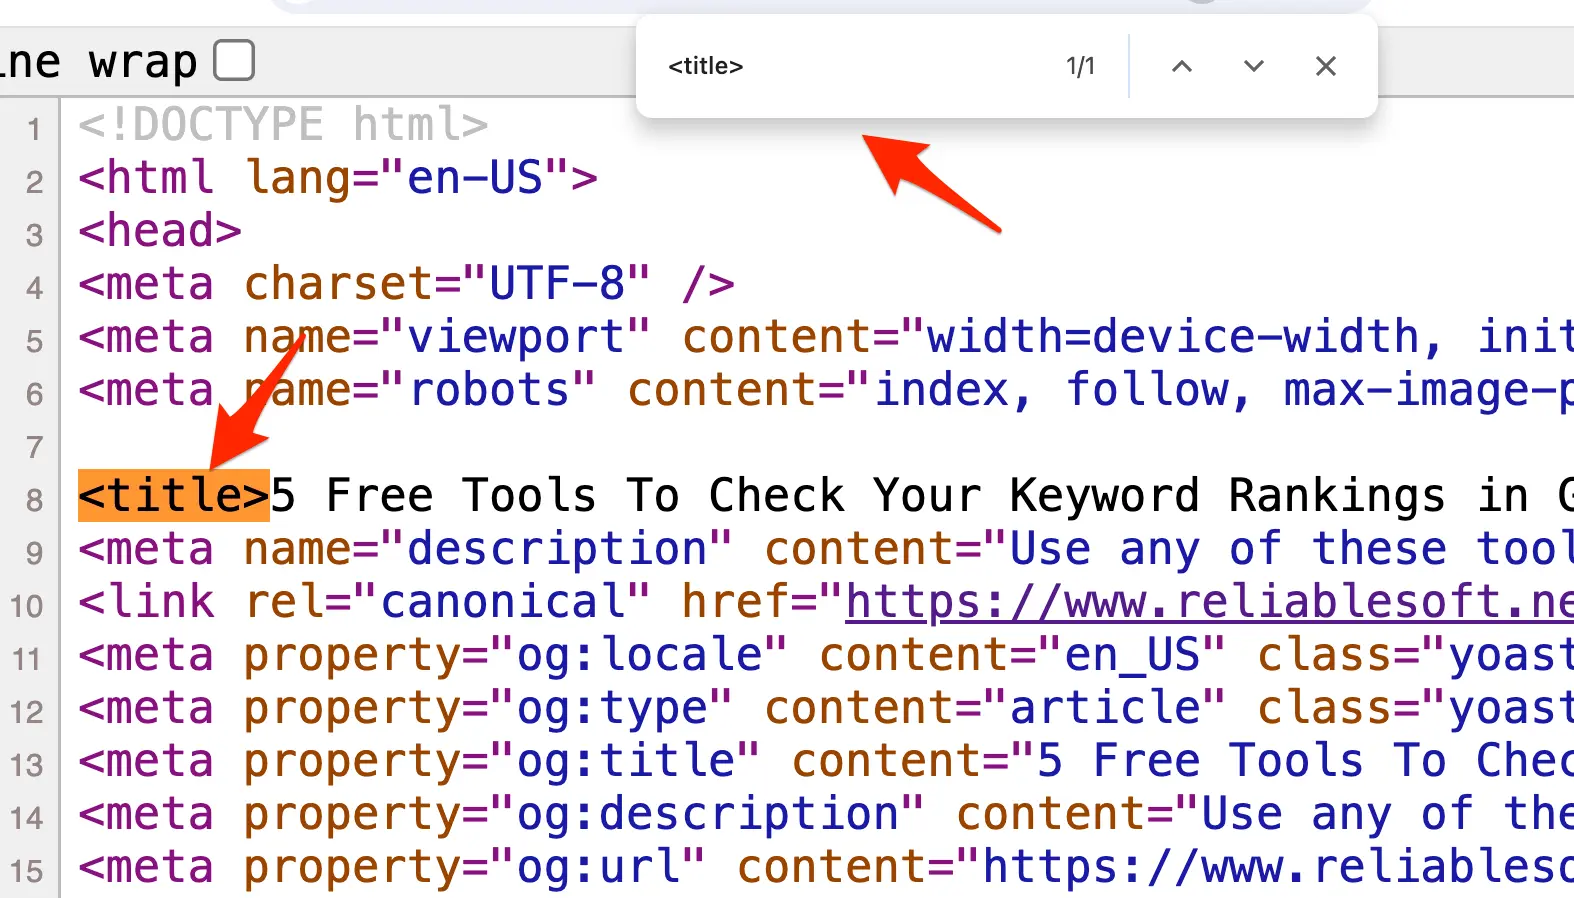Click the 1/1 match counter
This screenshot has width=1574, height=898.
coord(1080,66)
